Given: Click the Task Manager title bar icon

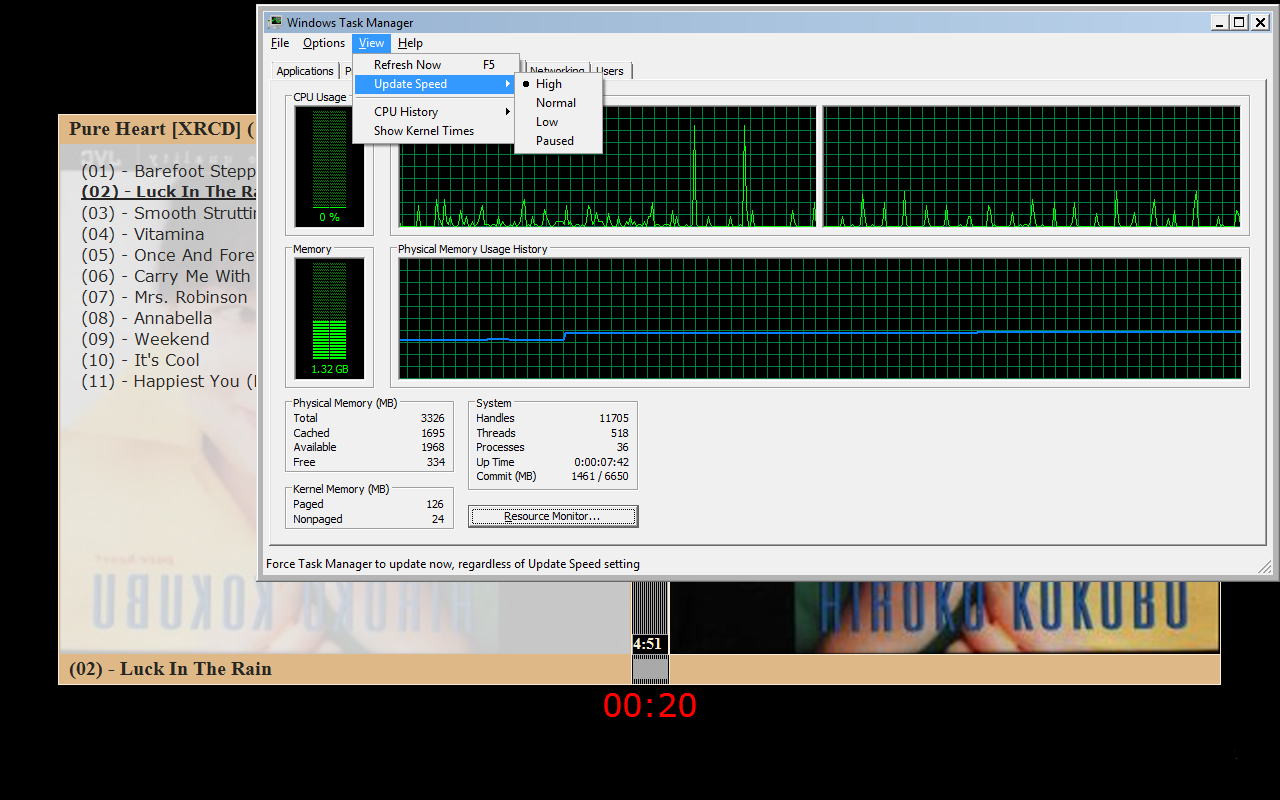Looking at the screenshot, I should click(274, 22).
